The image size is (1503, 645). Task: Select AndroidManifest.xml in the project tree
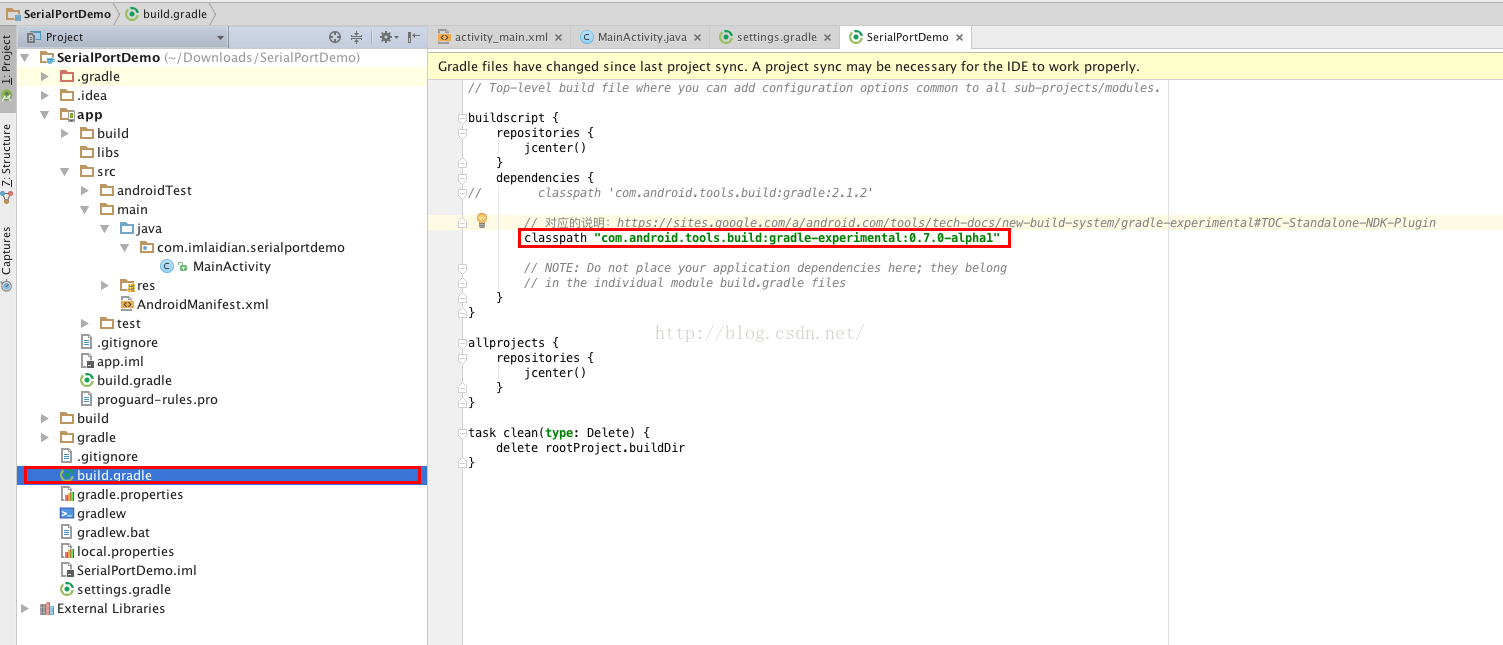(202, 304)
